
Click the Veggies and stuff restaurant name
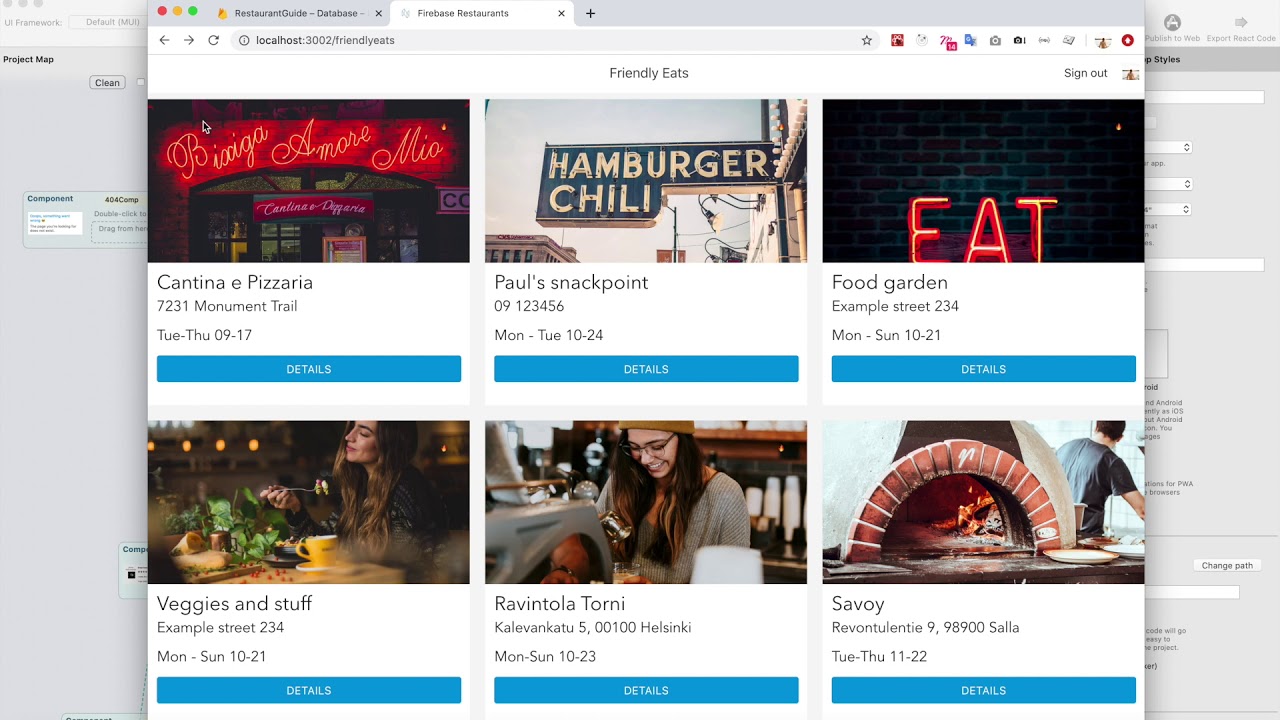235,604
